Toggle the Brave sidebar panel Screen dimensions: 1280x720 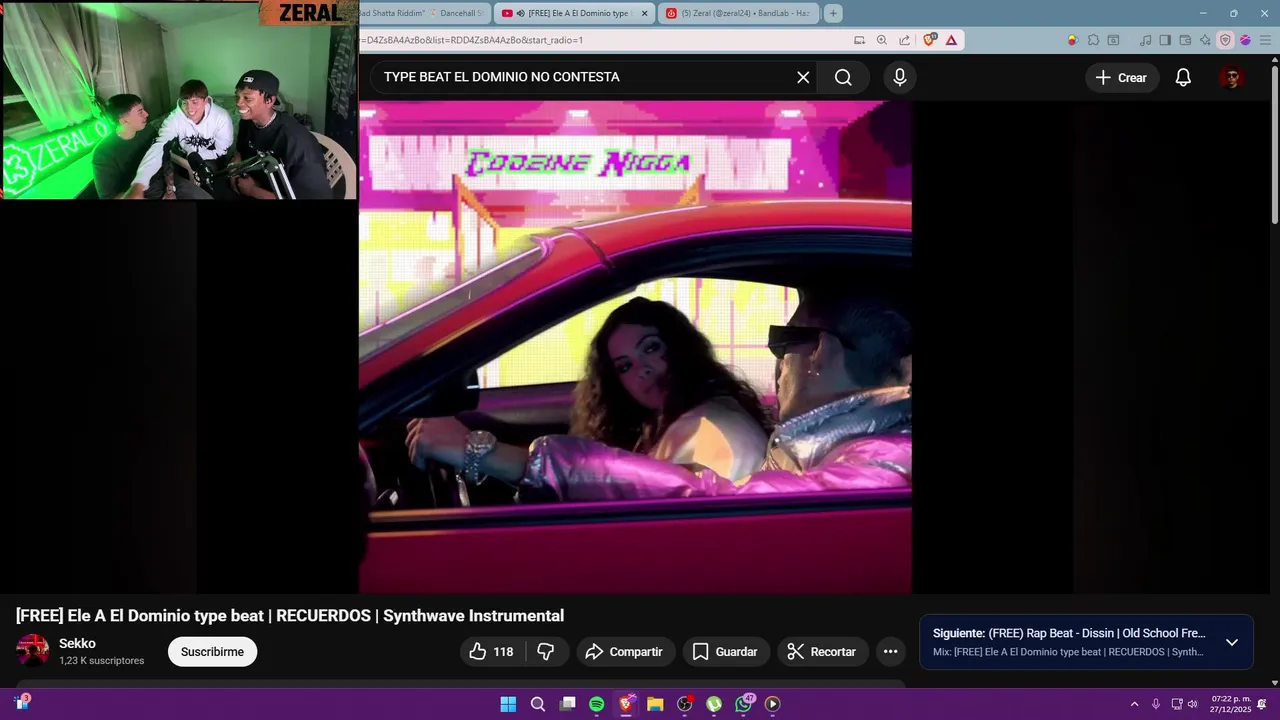(x=1165, y=40)
